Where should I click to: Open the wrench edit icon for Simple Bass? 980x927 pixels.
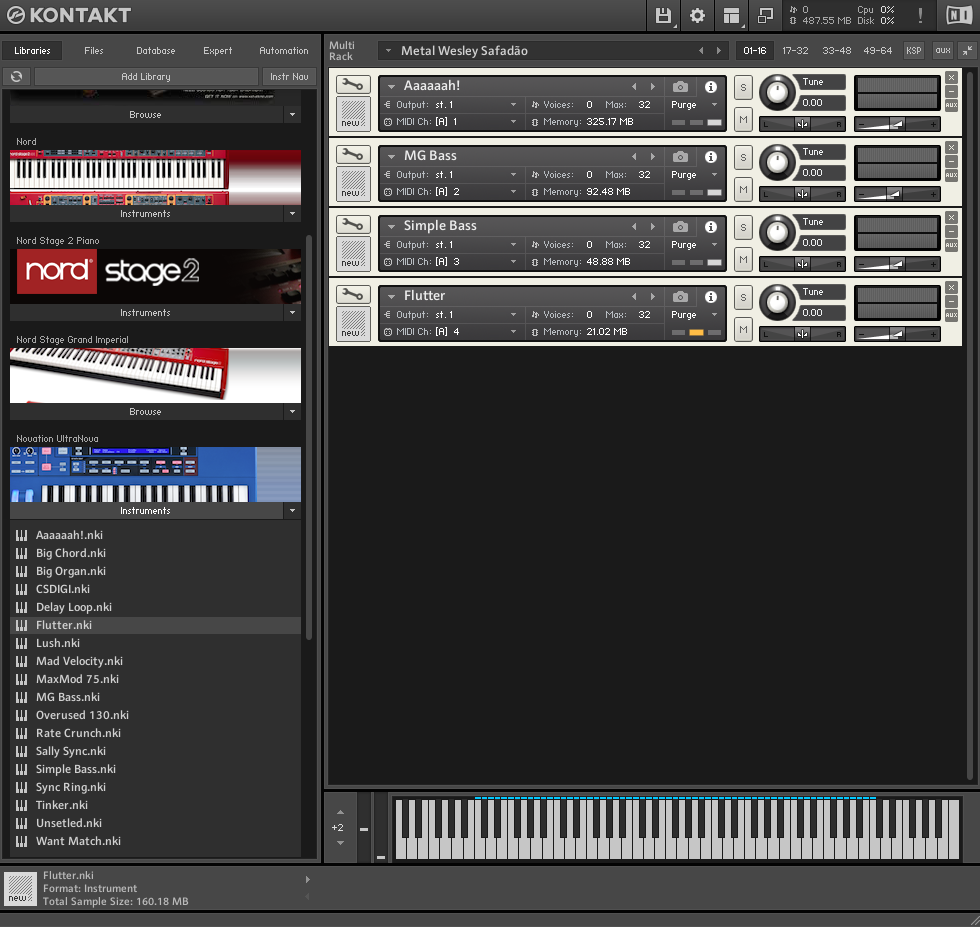pyautogui.click(x=352, y=224)
